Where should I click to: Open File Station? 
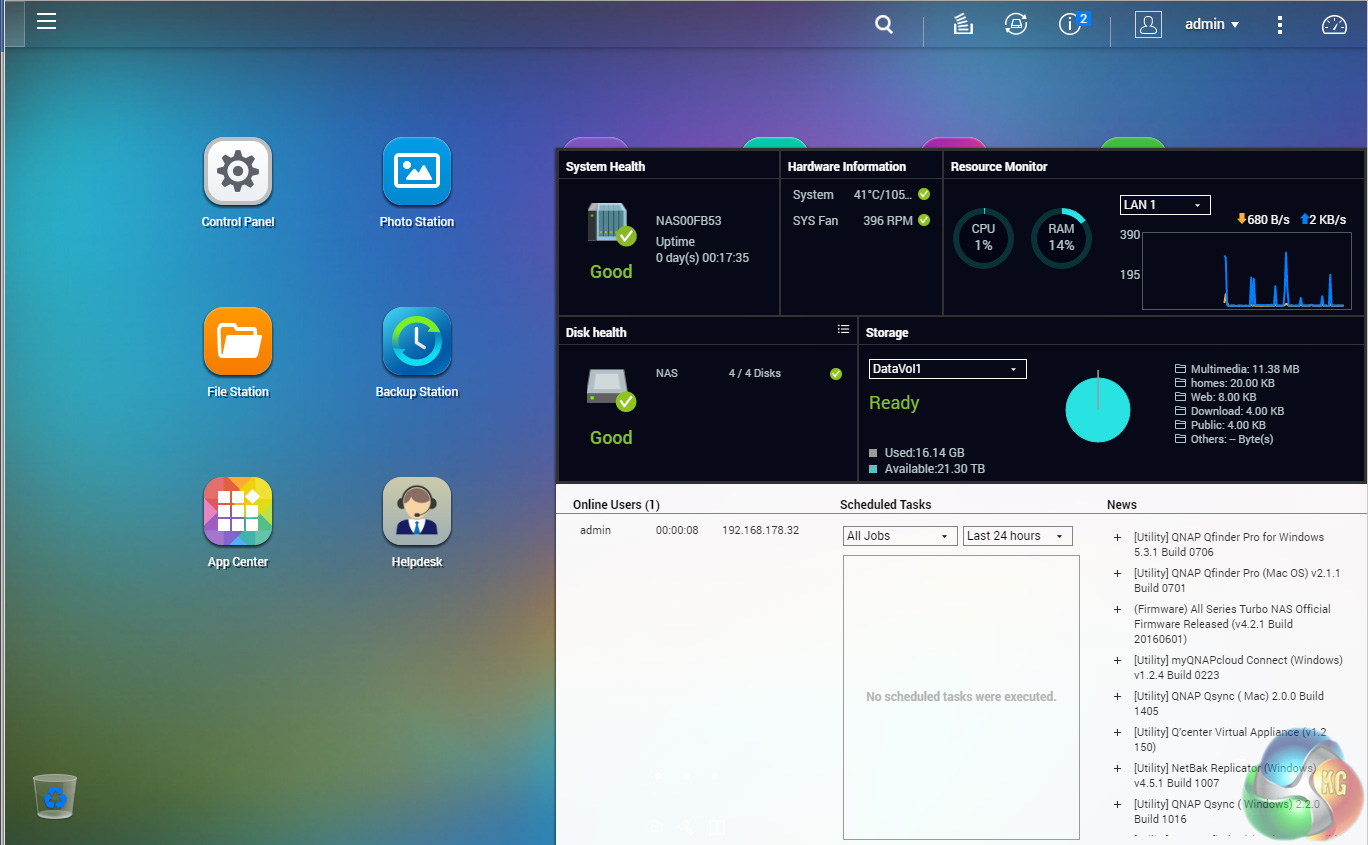point(238,342)
